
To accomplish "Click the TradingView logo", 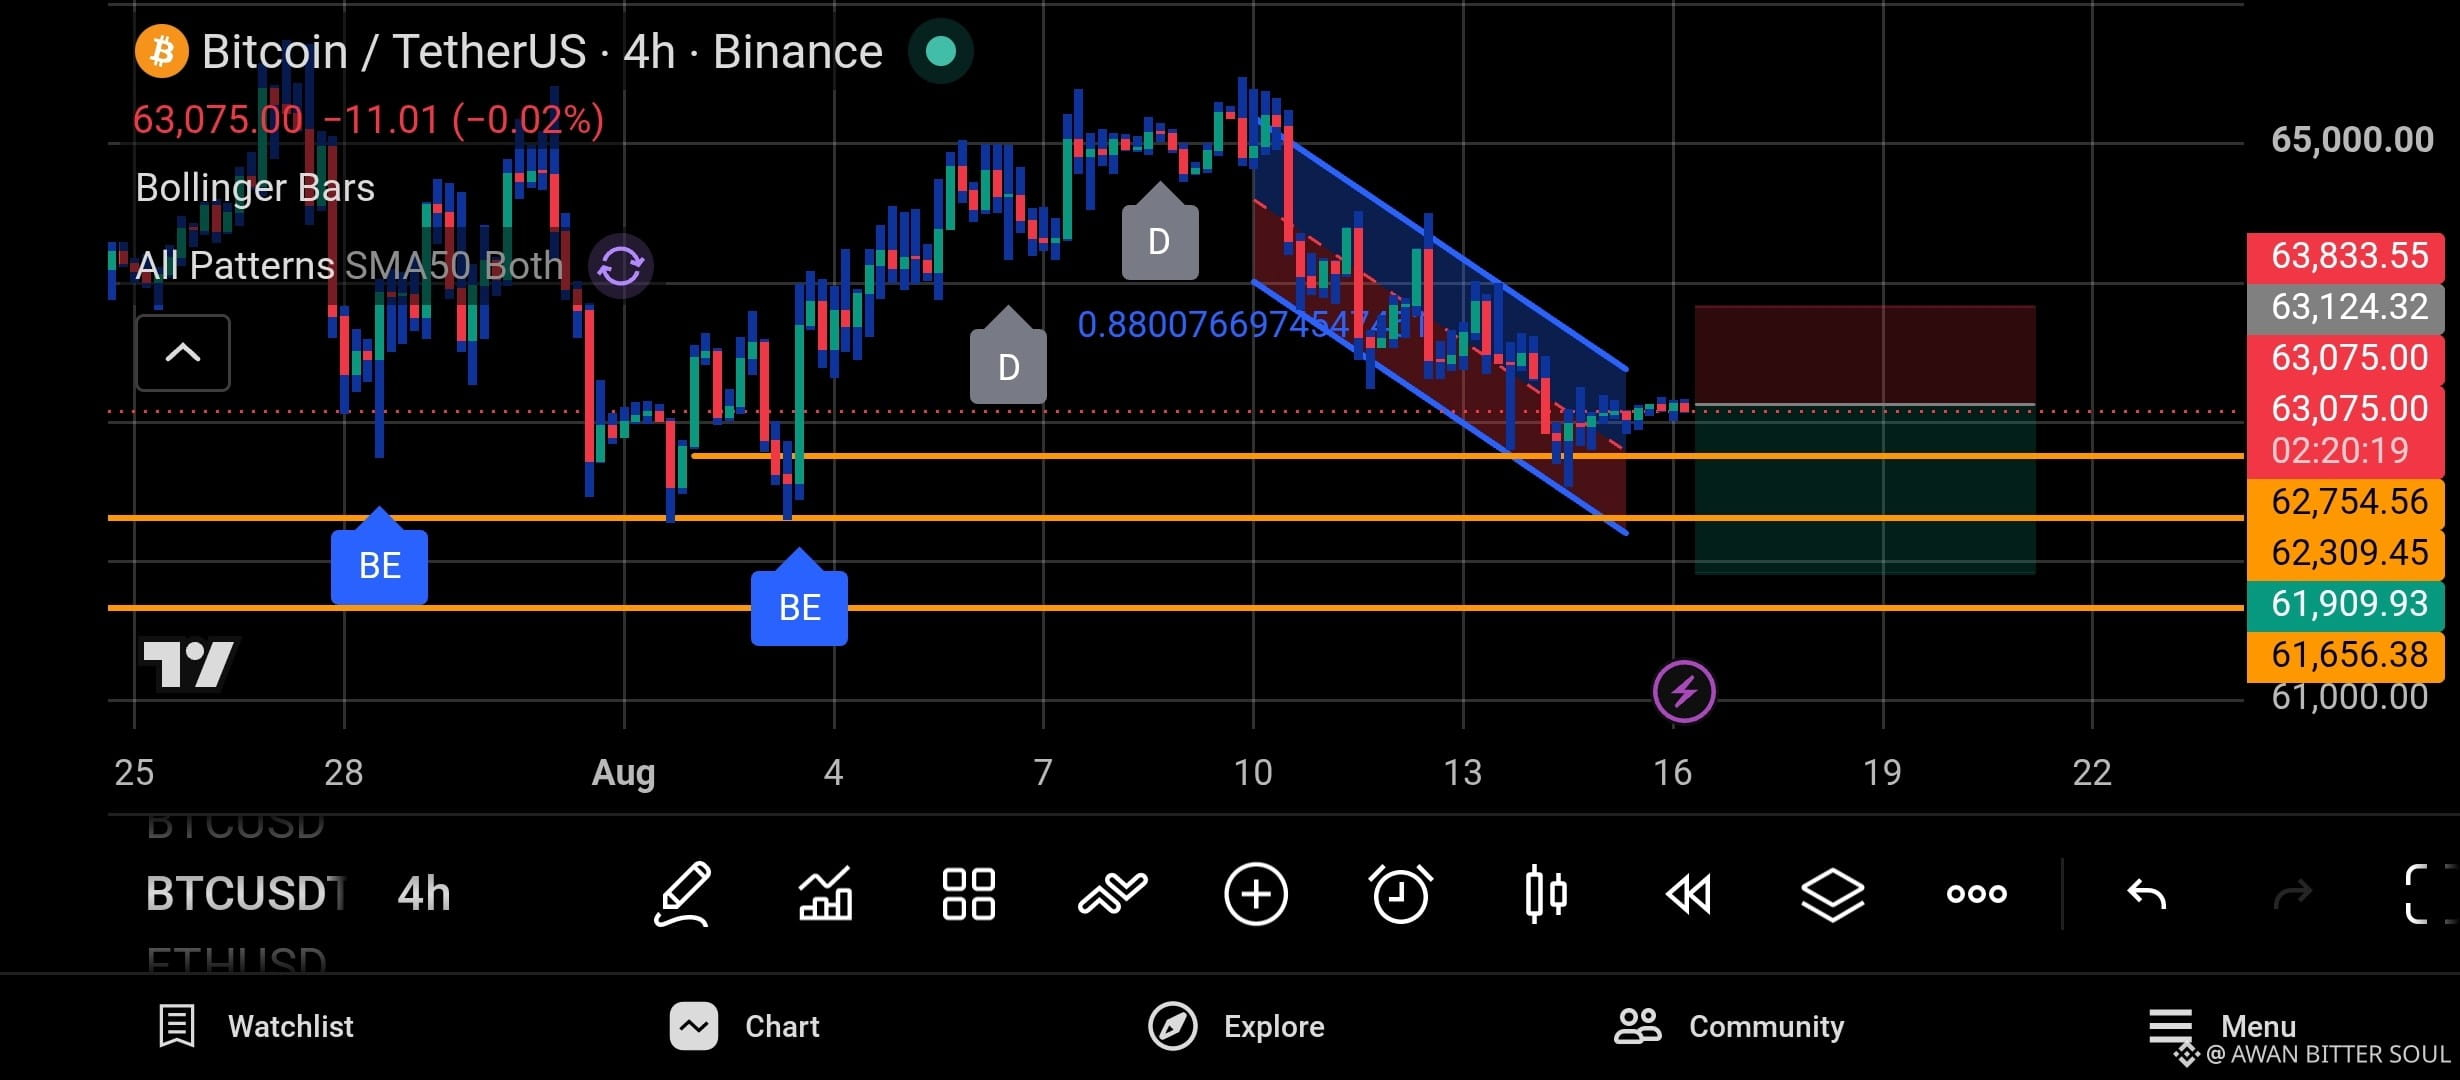I will (x=189, y=664).
